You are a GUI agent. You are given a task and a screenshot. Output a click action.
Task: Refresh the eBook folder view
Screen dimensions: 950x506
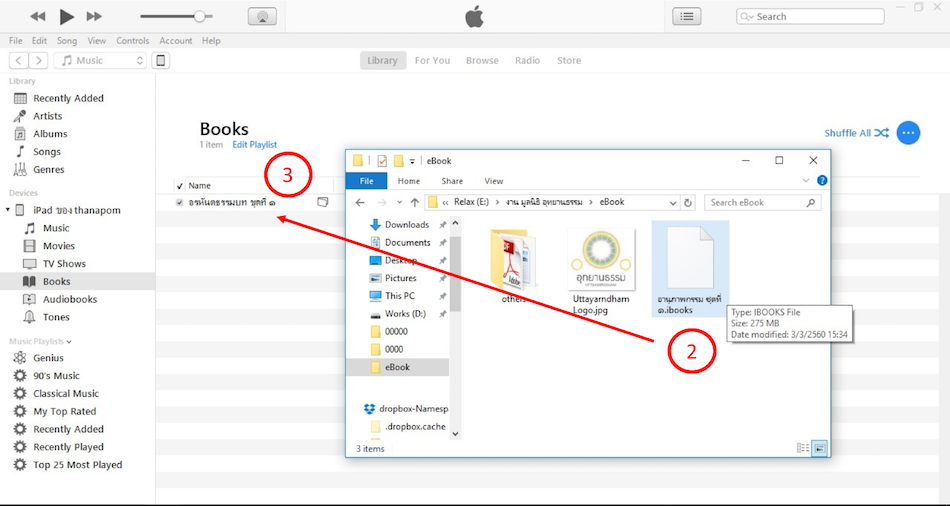tap(688, 203)
